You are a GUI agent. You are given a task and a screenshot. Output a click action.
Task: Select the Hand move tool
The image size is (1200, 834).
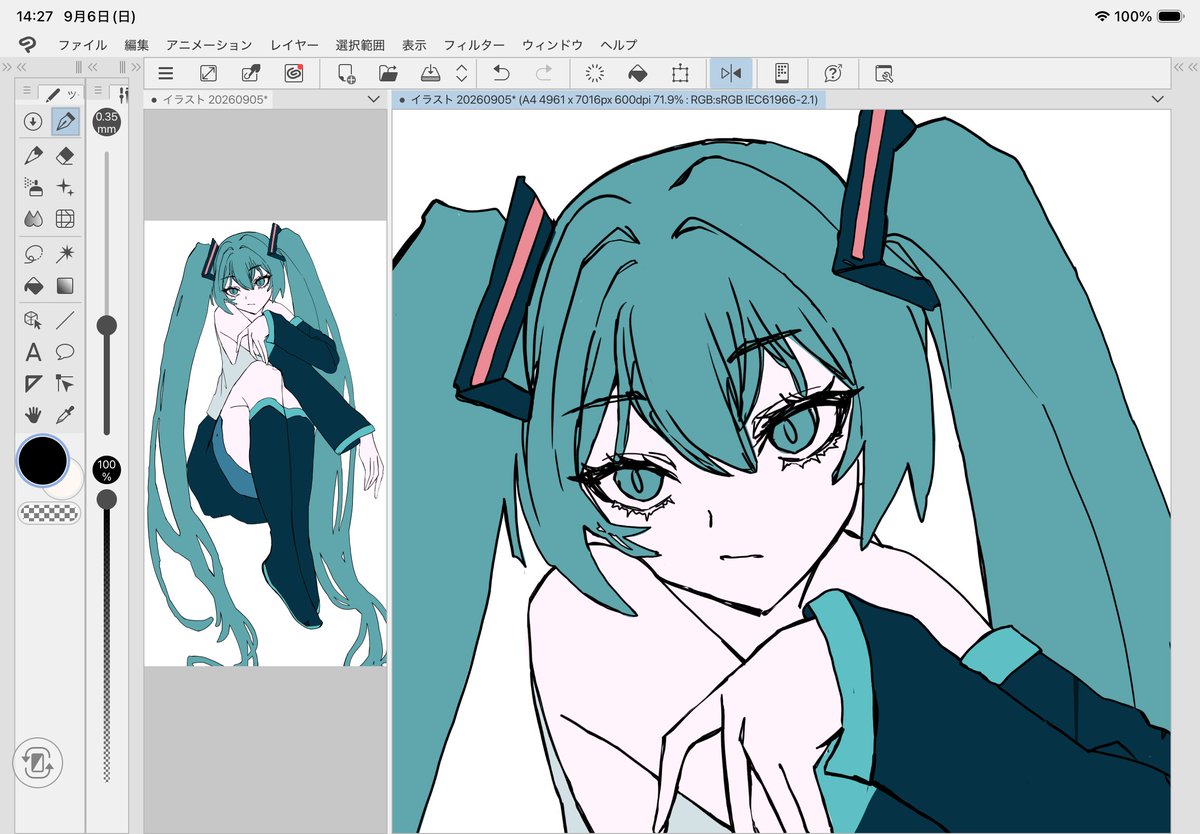coord(33,414)
